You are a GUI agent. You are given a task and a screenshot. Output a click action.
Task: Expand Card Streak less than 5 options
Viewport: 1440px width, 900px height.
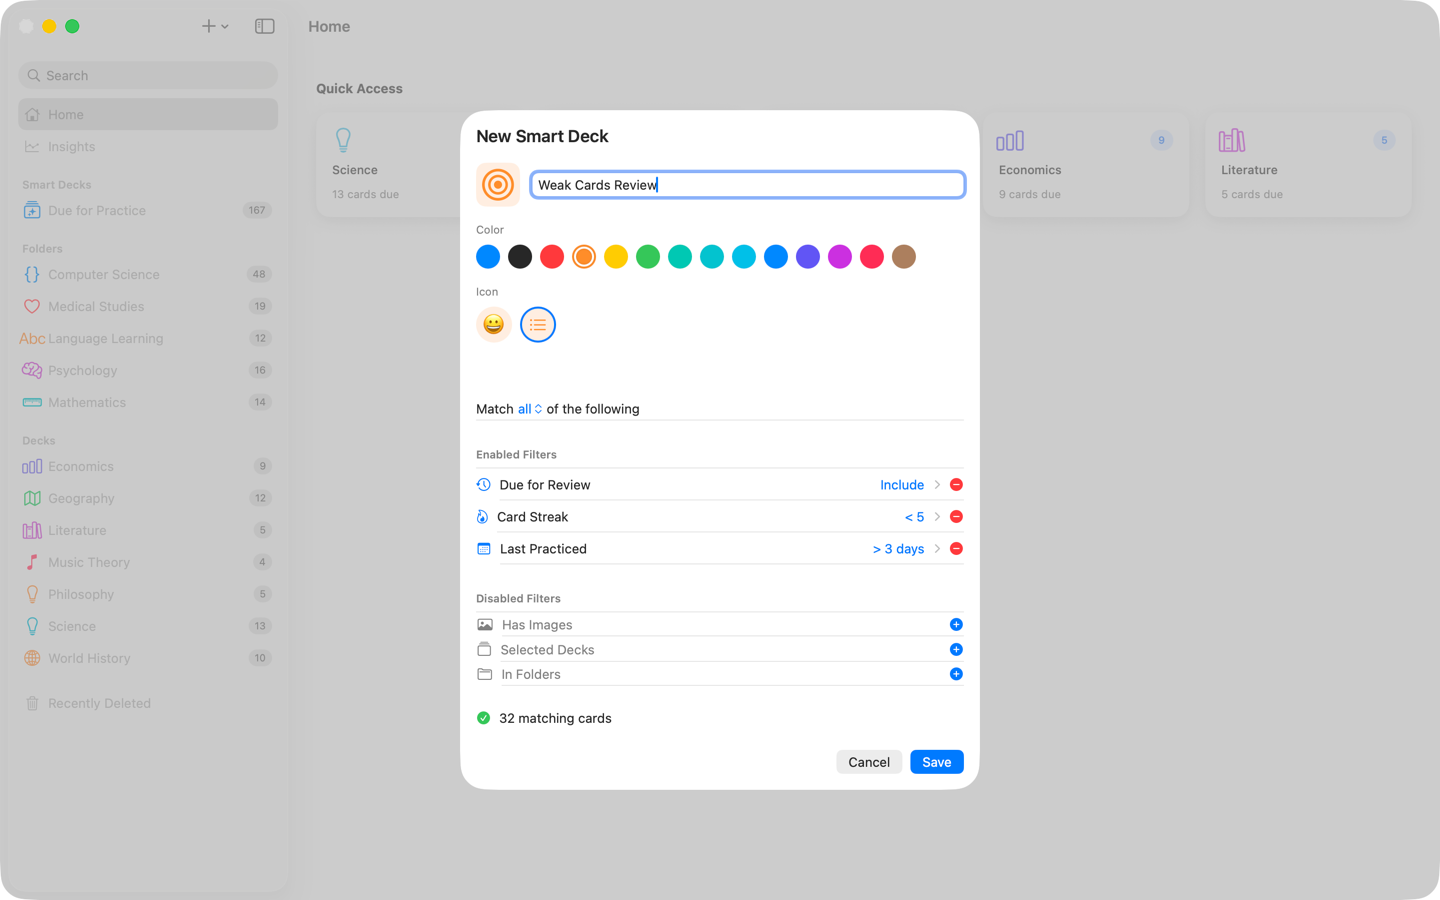[923, 517]
